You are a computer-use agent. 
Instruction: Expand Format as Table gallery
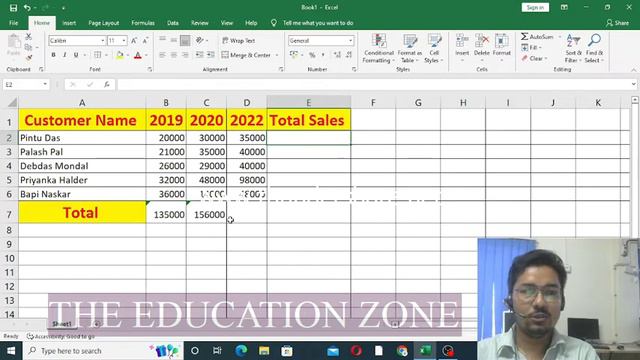tap(410, 48)
